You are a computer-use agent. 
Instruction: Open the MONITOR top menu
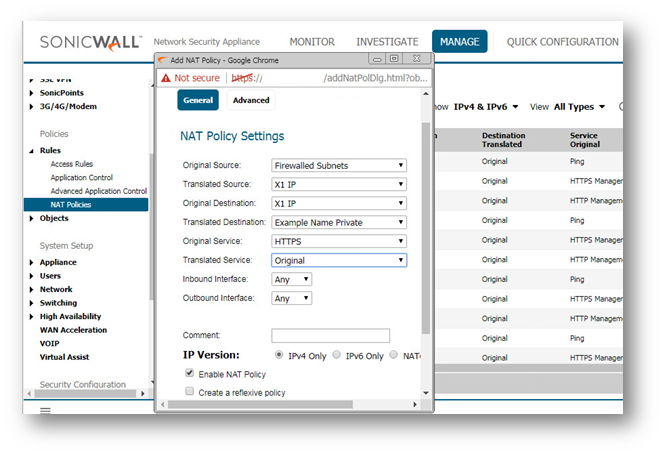pyautogui.click(x=312, y=42)
